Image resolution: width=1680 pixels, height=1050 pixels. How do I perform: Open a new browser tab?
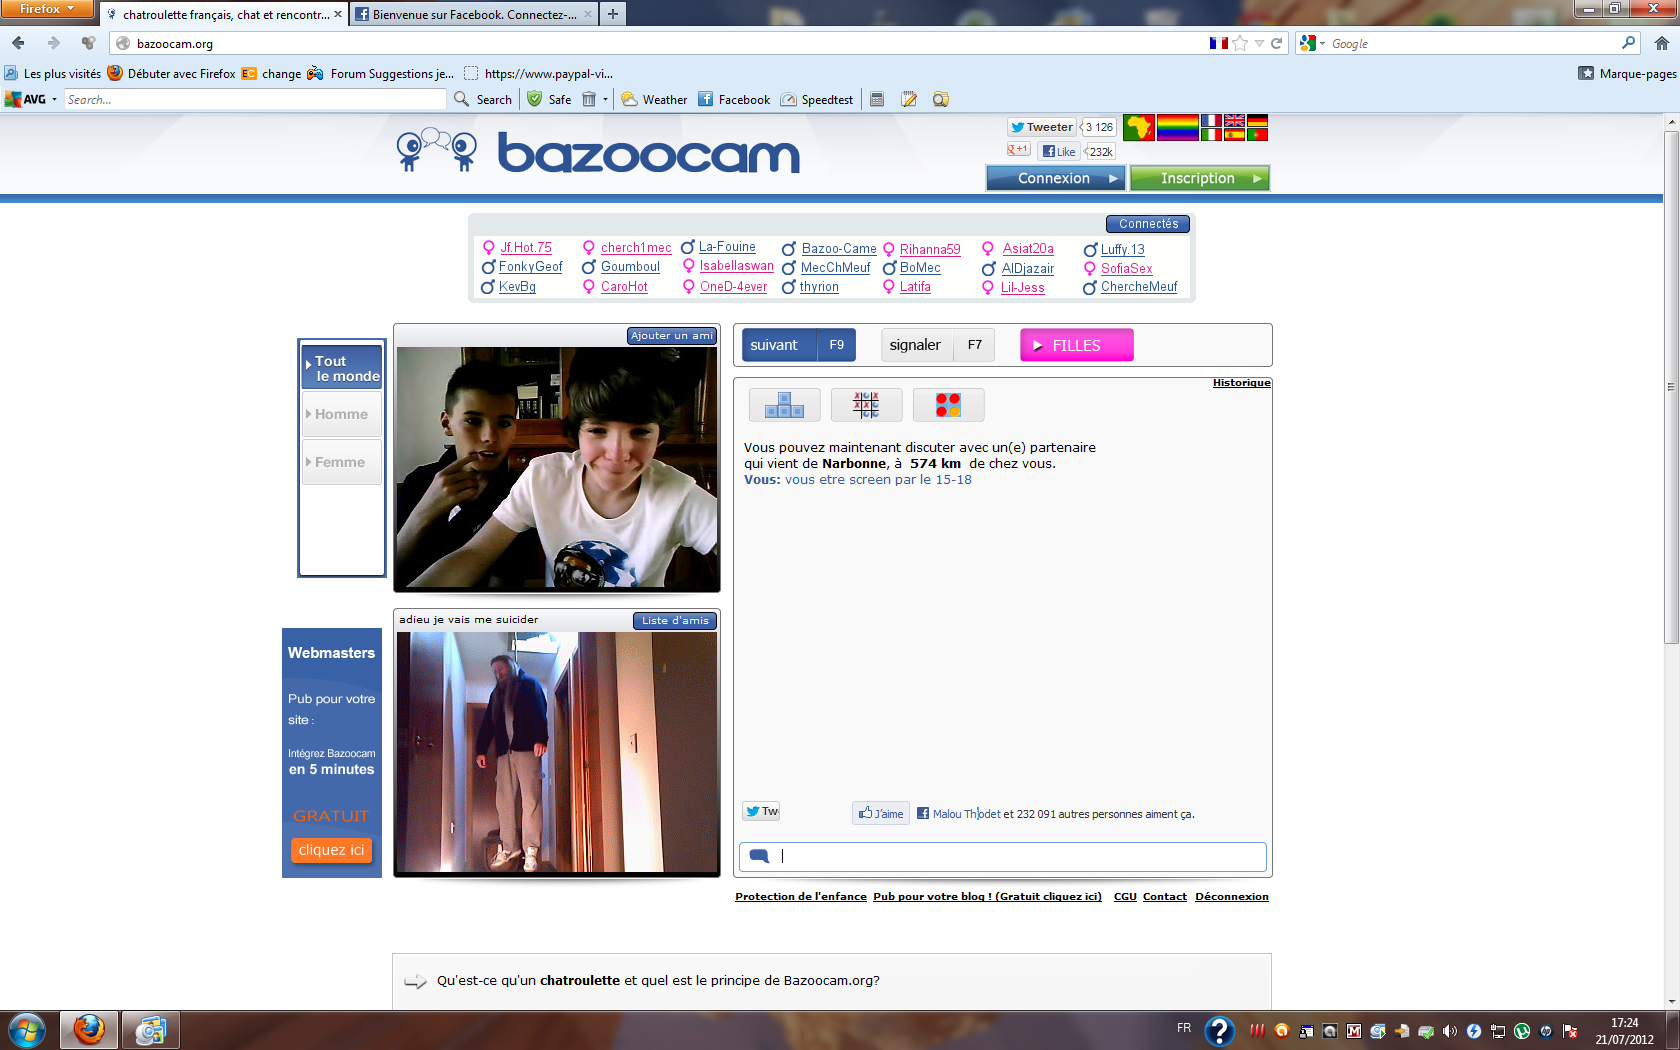[613, 14]
